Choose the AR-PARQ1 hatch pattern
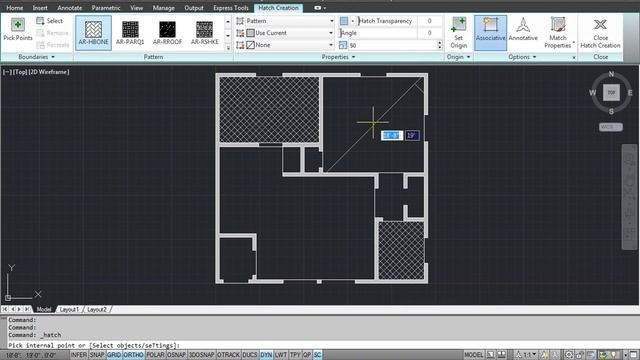This screenshot has height=360, width=640. tap(130, 33)
